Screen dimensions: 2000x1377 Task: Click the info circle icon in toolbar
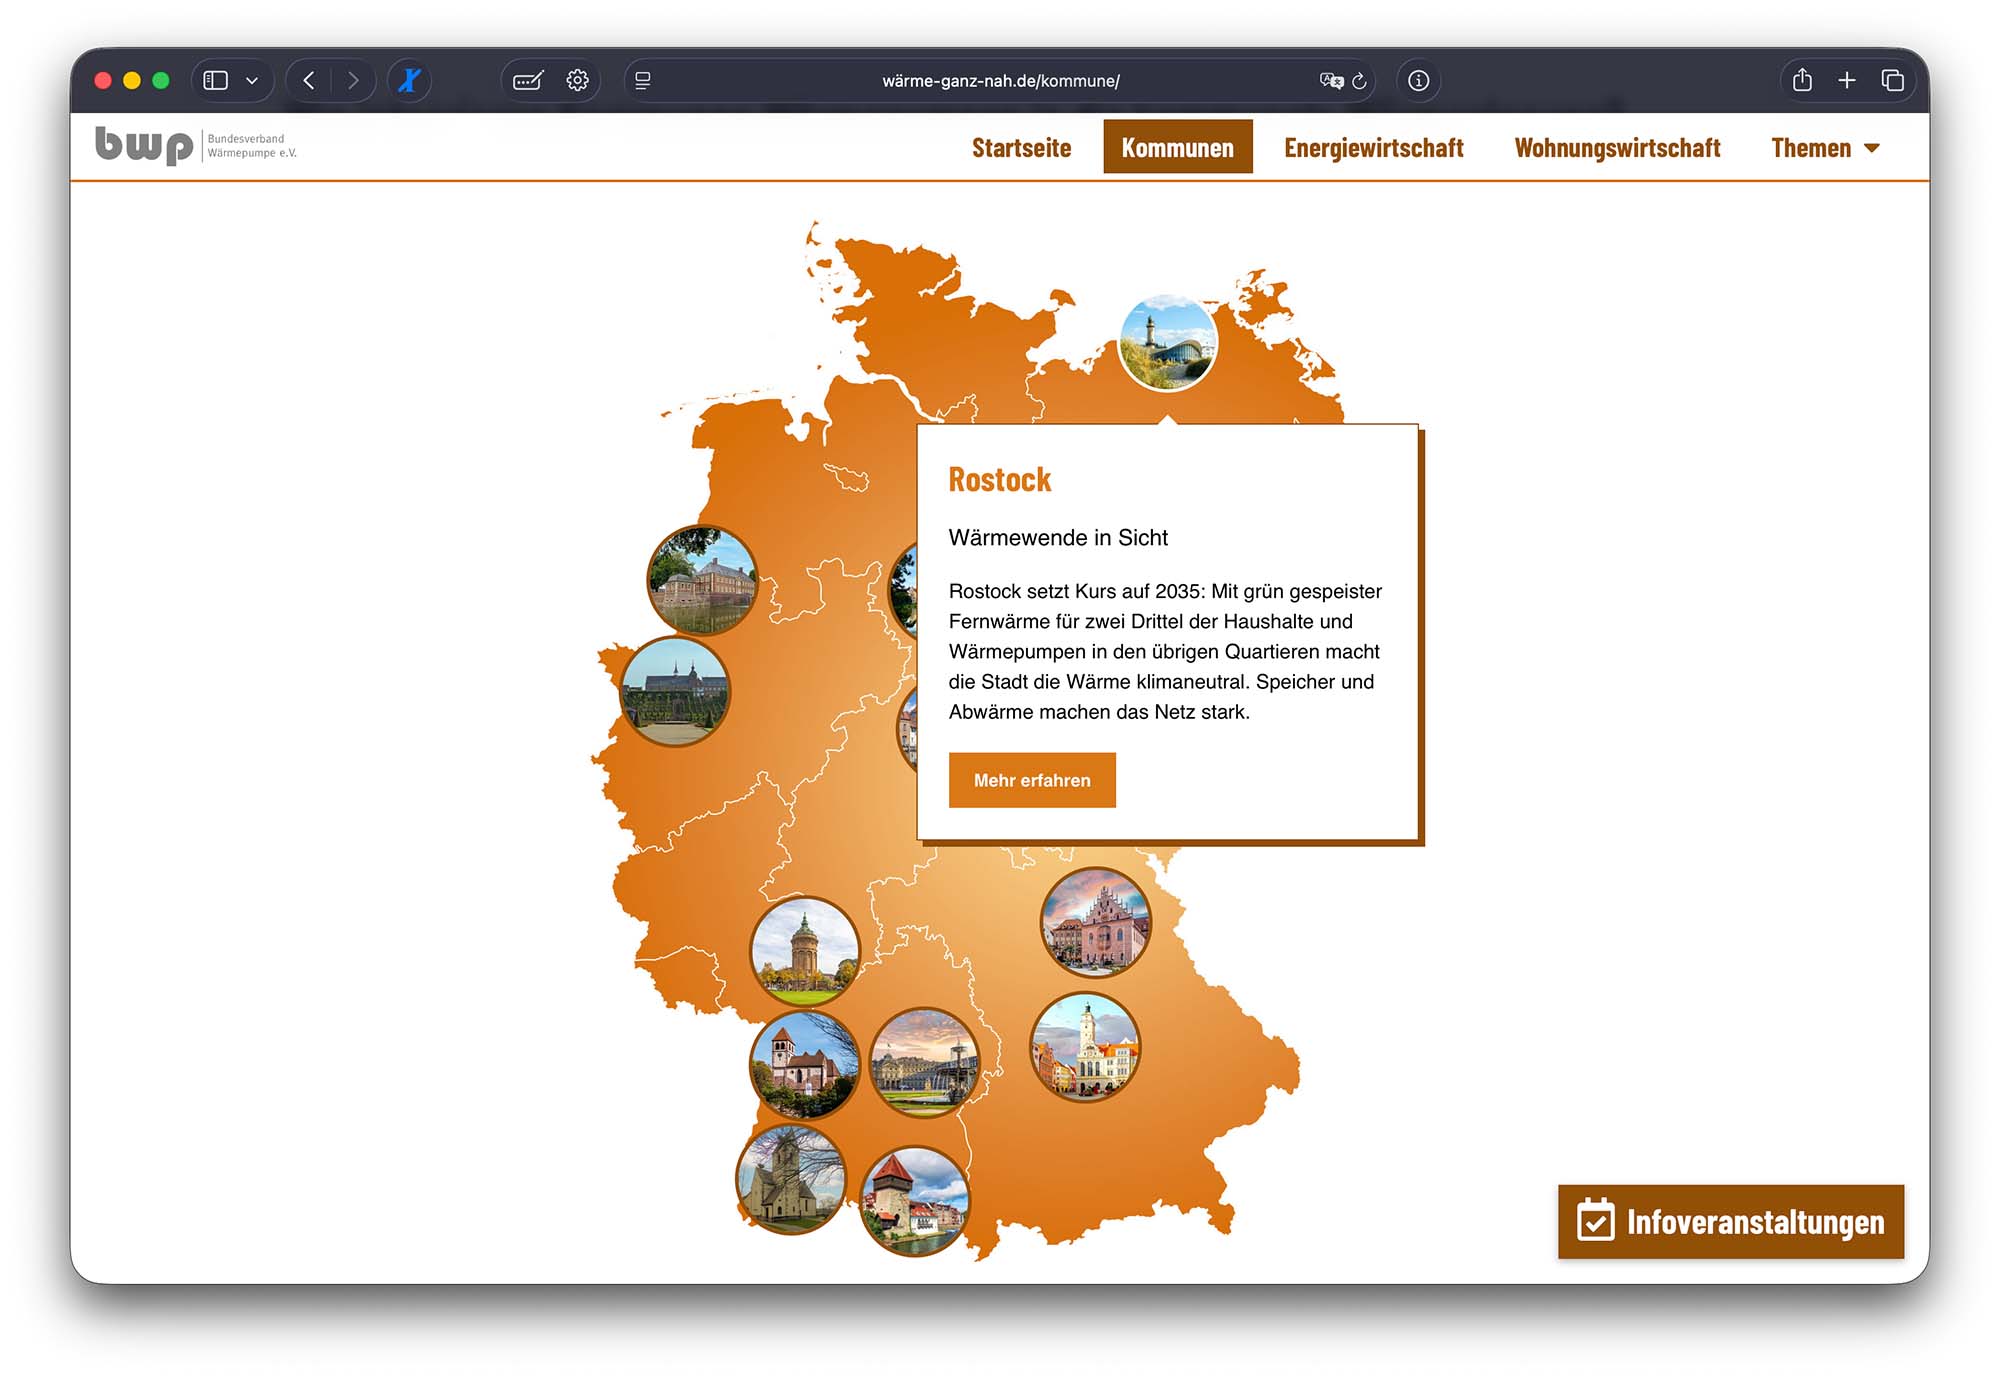1418,81
